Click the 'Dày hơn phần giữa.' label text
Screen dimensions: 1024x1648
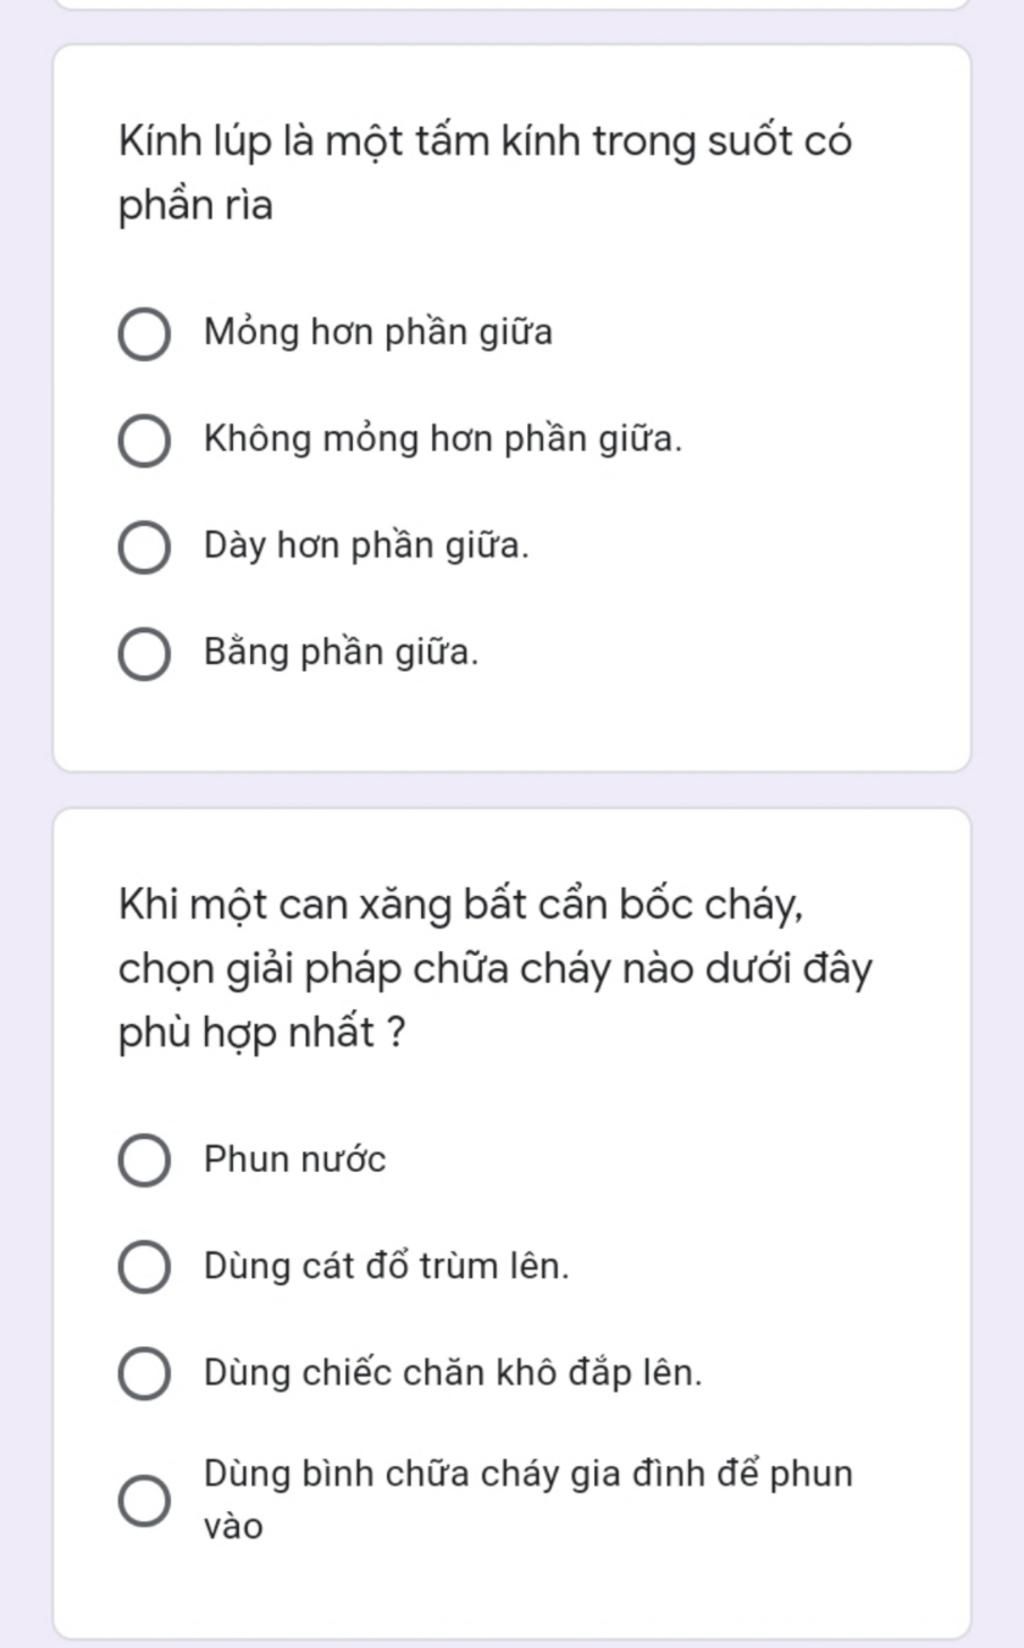pos(366,545)
